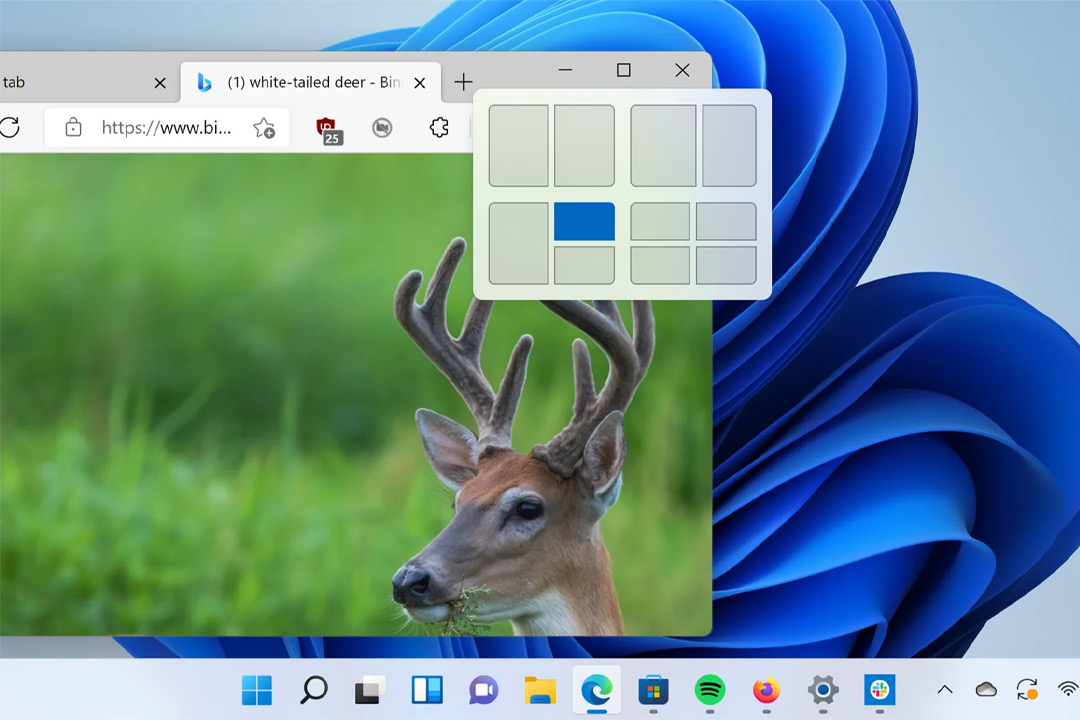Screen dimensions: 1080x720
Task: Open Settings gear on taskbar
Action: (823, 690)
